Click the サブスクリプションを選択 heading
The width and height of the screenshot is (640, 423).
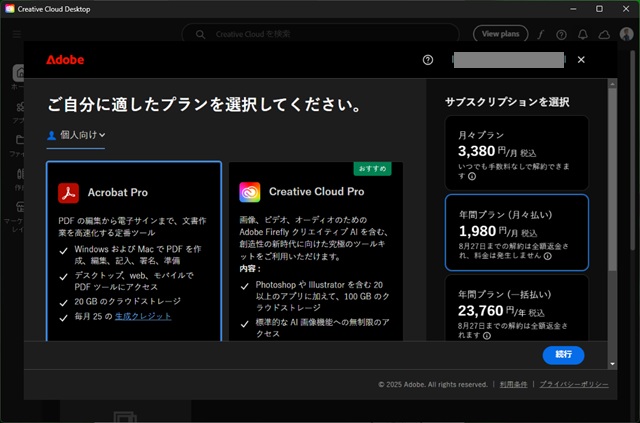(x=507, y=102)
